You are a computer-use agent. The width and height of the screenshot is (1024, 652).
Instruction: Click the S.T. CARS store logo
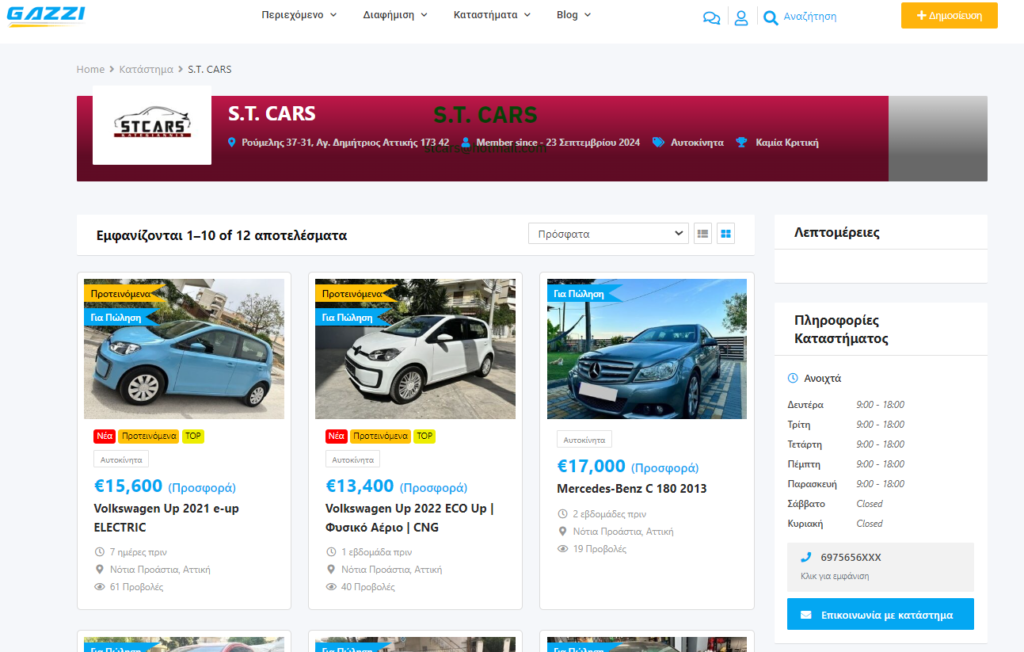click(152, 124)
